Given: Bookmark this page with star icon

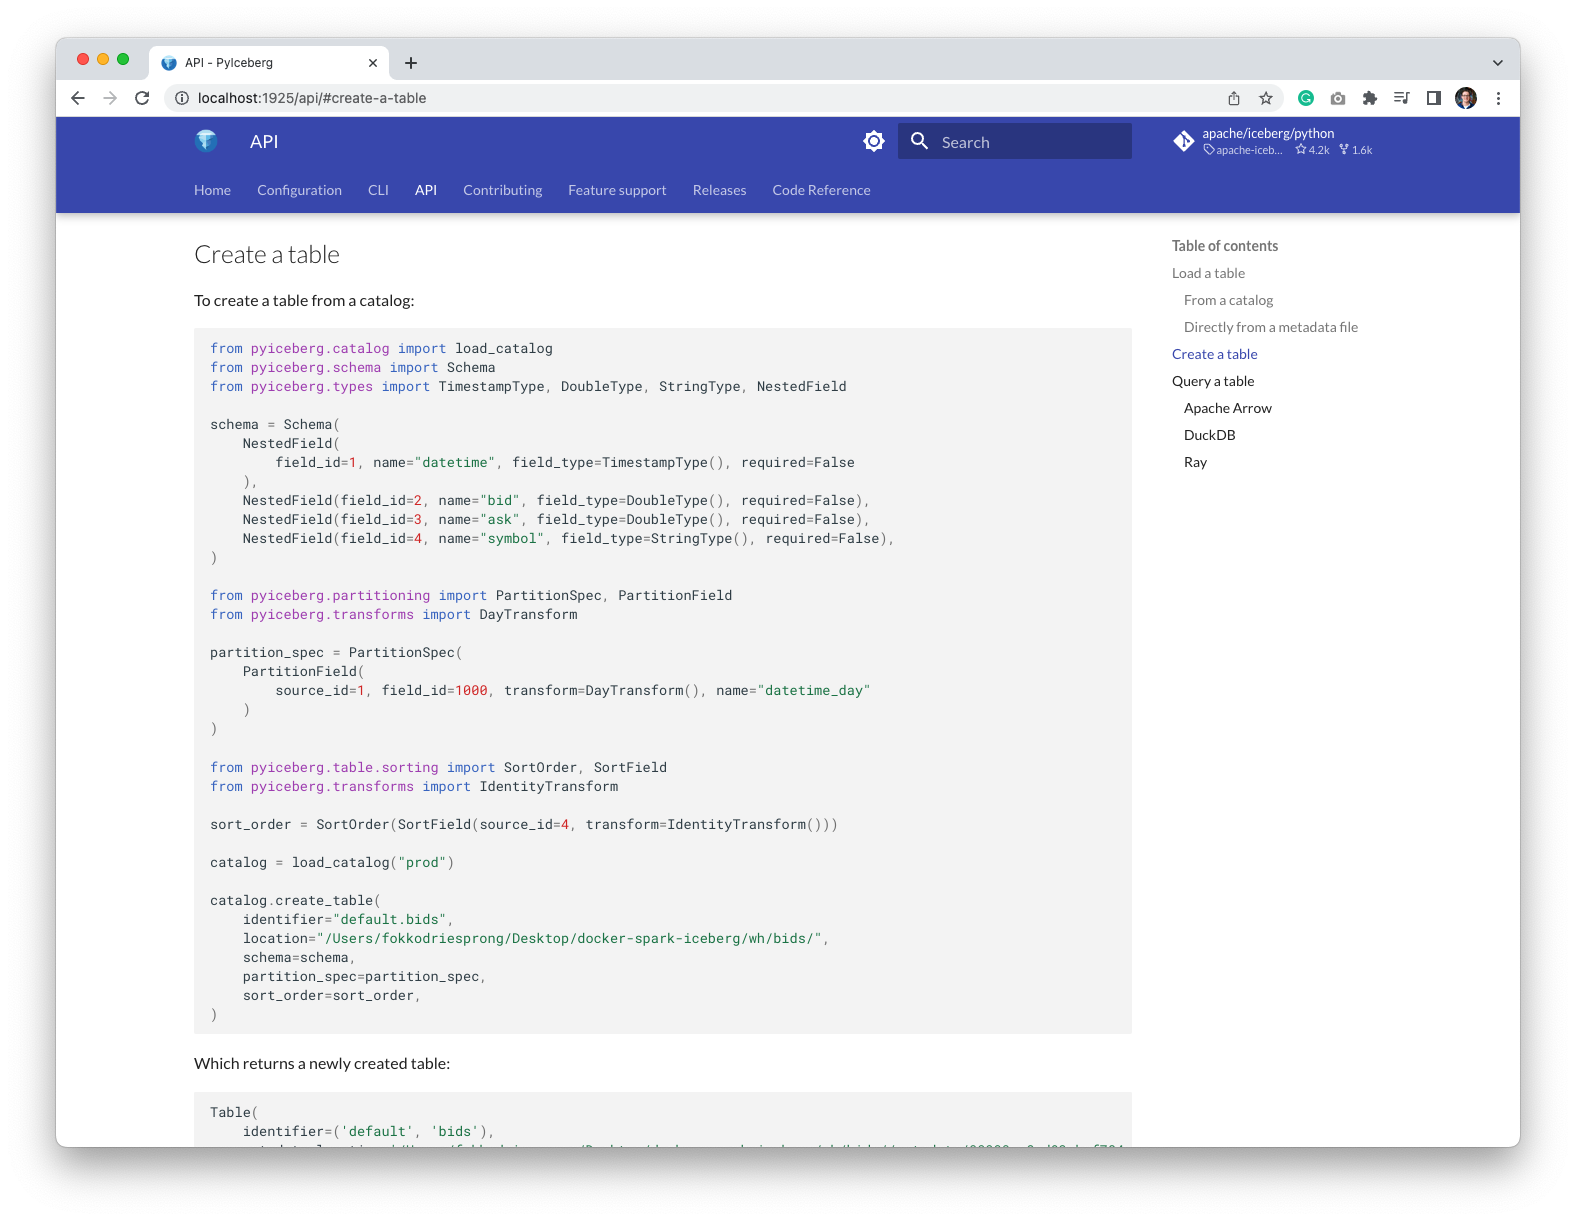Looking at the screenshot, I should (1266, 98).
